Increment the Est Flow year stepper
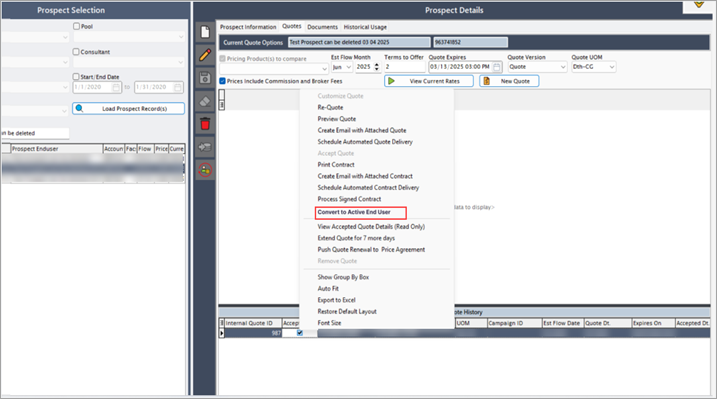The image size is (717, 399). click(x=377, y=64)
